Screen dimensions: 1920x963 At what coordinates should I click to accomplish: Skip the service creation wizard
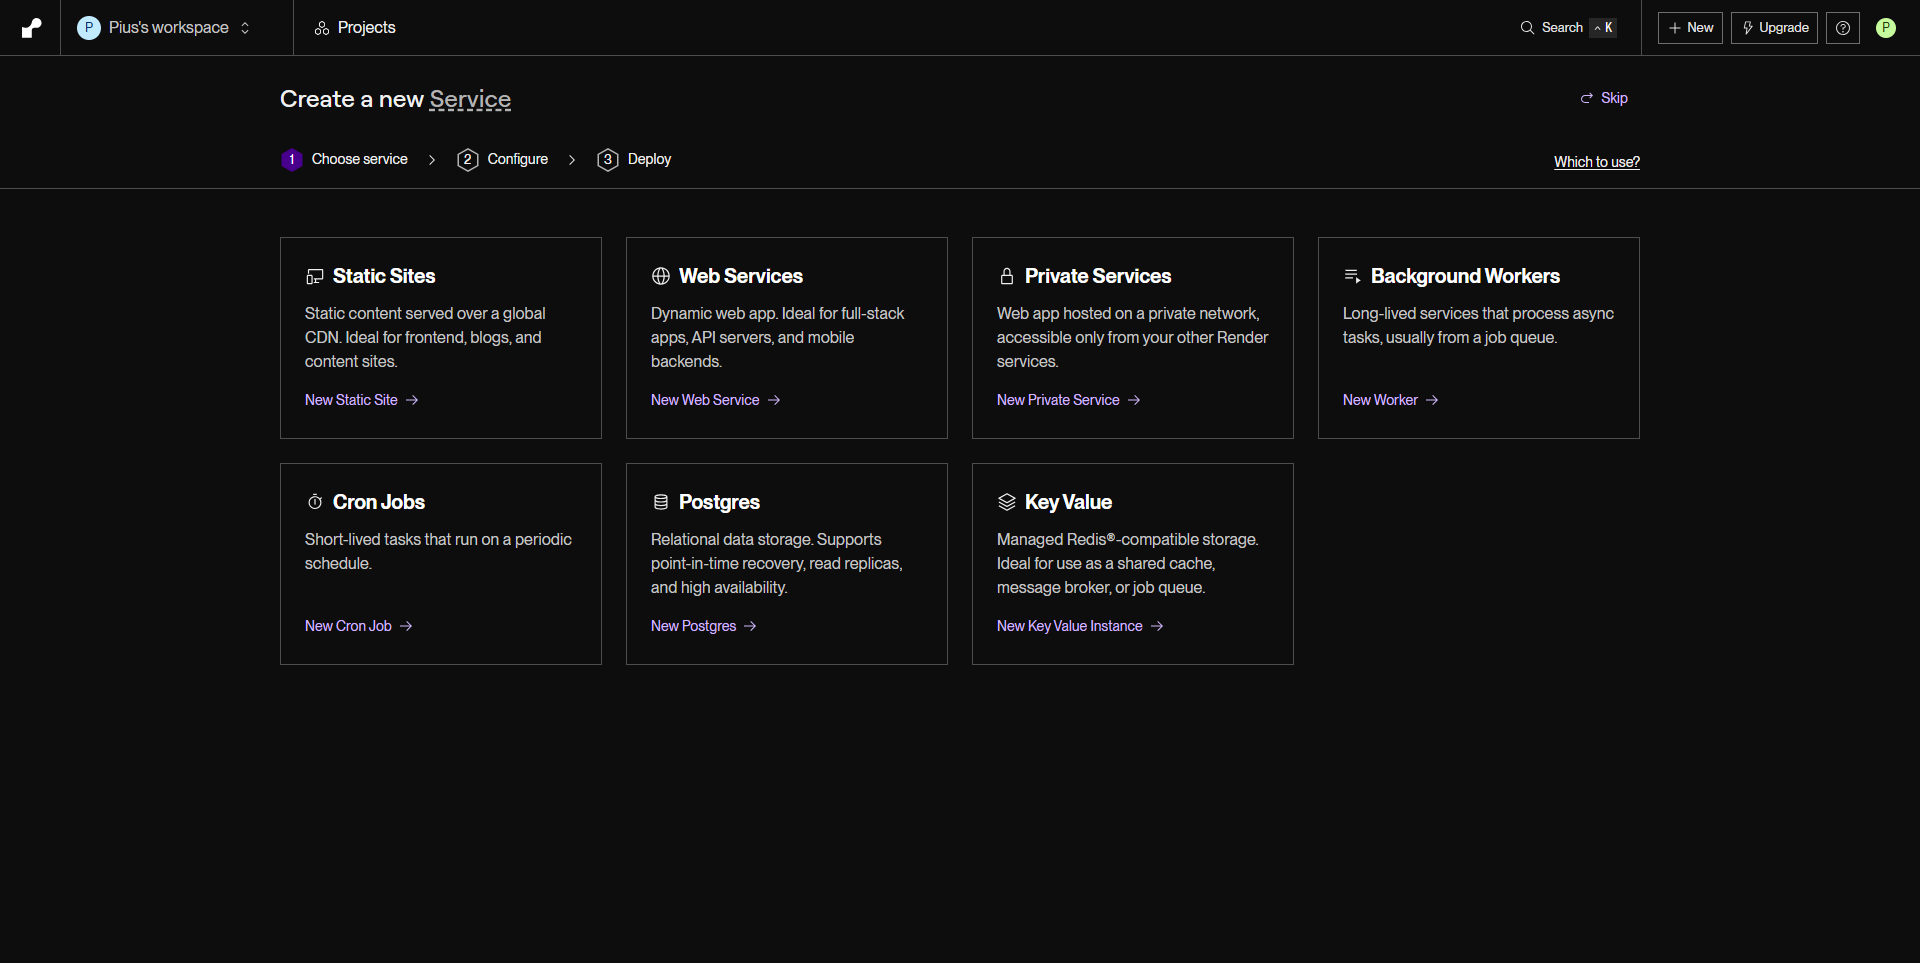(x=1604, y=98)
